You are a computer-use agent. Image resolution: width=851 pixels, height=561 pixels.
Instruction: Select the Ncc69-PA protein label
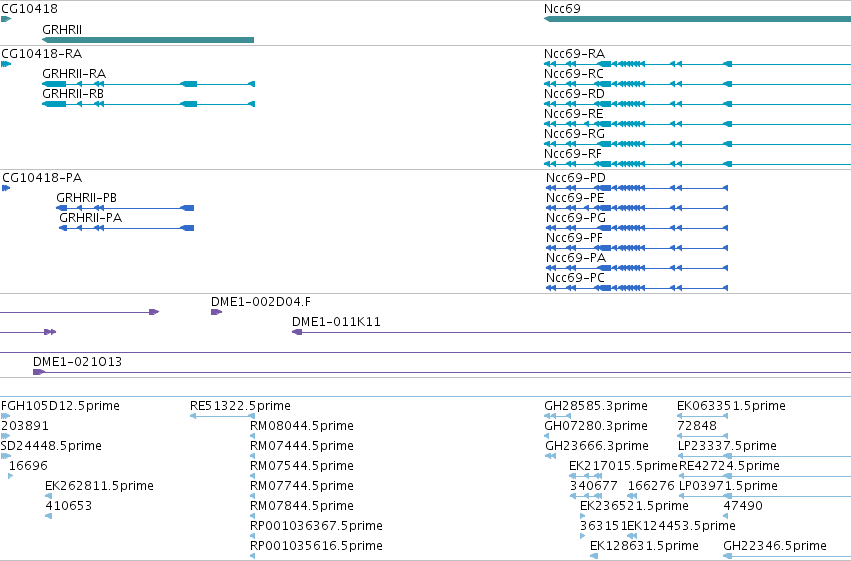click(x=576, y=258)
